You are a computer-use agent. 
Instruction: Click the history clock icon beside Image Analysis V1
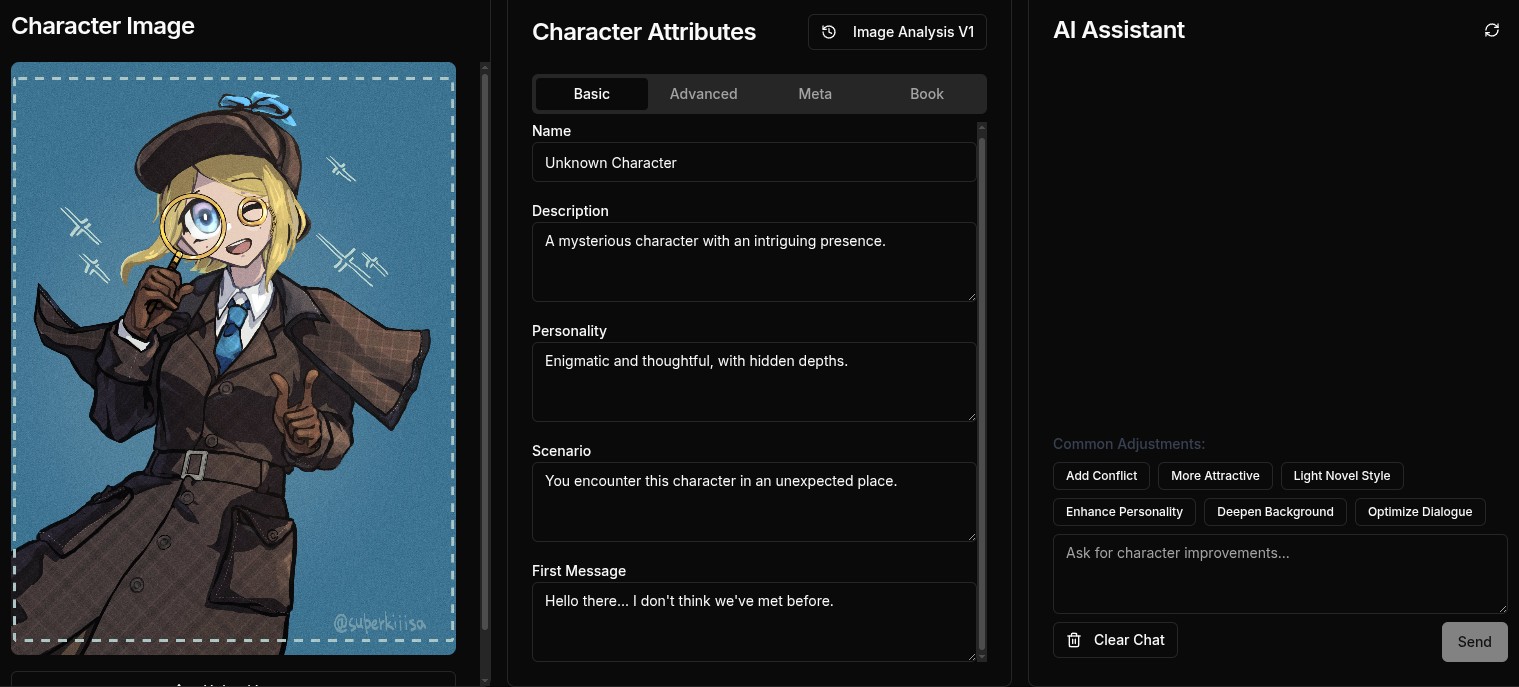829,32
